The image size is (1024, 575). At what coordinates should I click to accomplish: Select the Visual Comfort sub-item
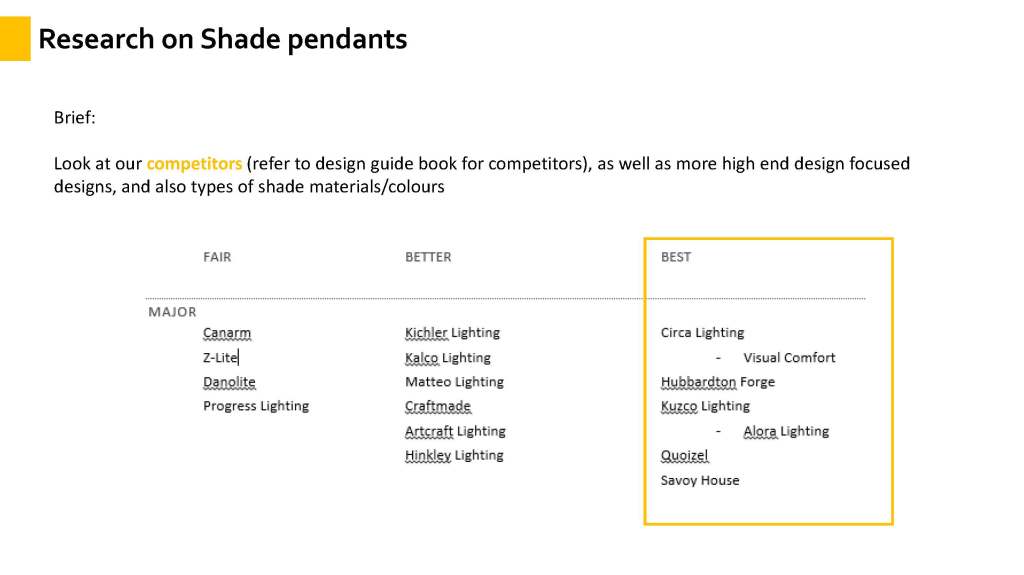pos(789,357)
